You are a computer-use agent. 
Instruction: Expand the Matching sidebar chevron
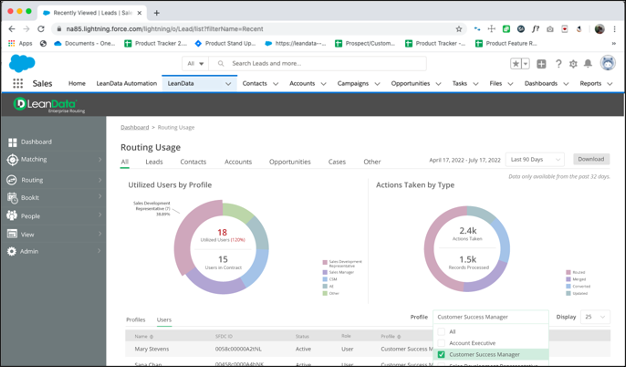[100, 159]
